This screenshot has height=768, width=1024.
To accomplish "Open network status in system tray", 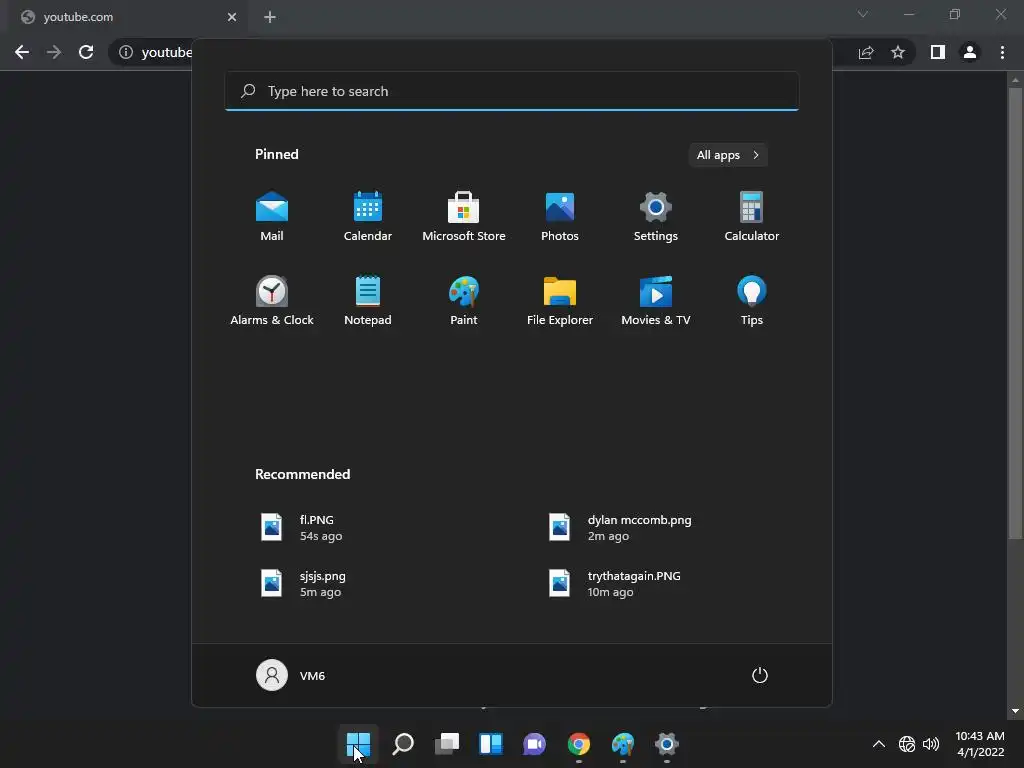I will pos(907,744).
